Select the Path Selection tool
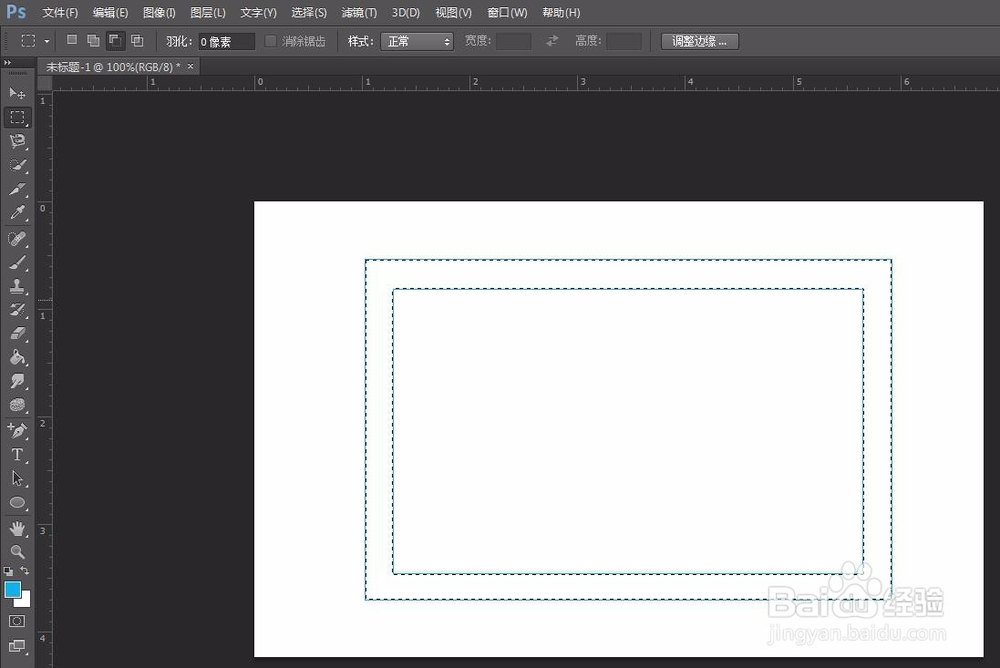Viewport: 1000px width, 668px height. pyautogui.click(x=17, y=479)
